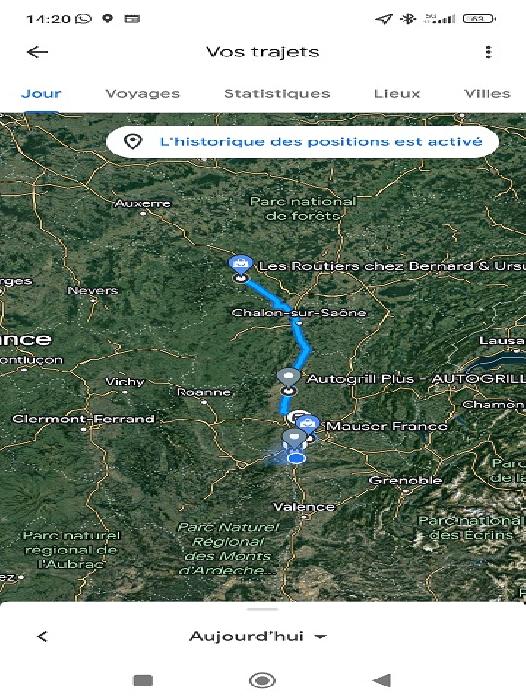Tap the Android home circle button

(262, 680)
